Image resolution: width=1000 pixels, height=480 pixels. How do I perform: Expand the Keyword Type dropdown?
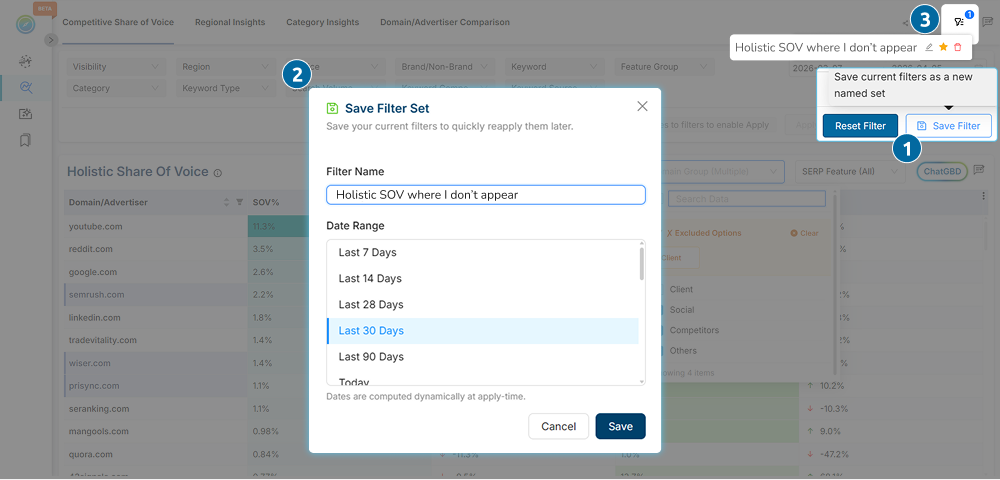coord(224,89)
